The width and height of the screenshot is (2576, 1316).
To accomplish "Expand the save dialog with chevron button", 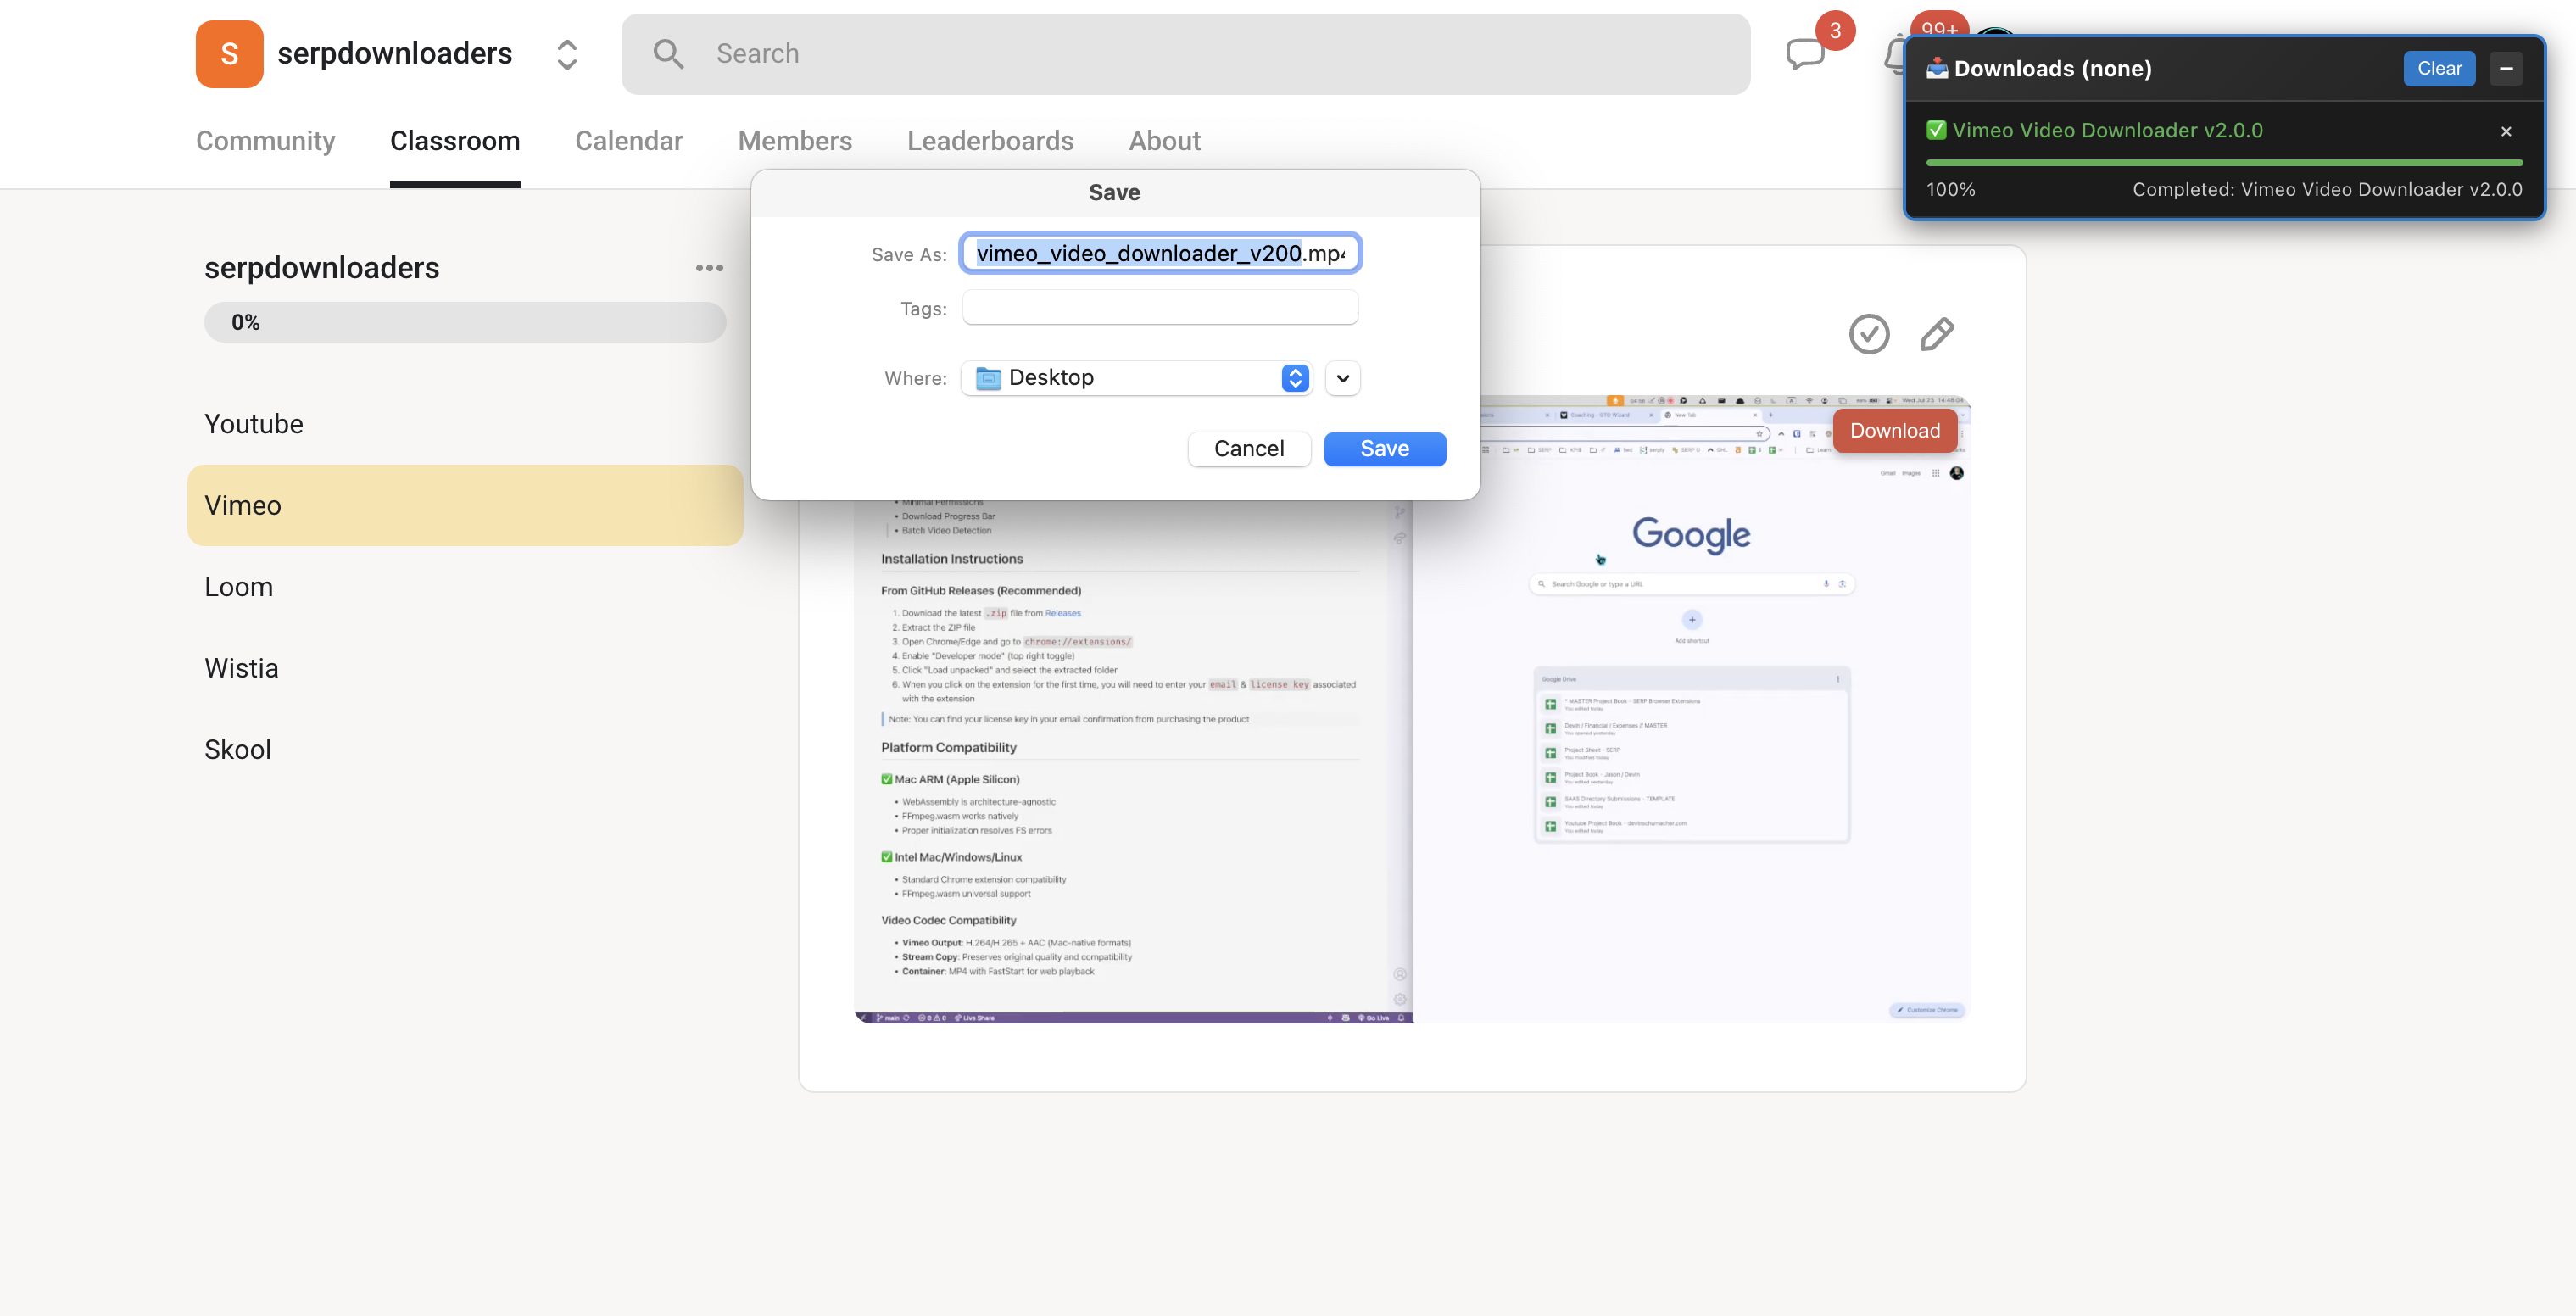I will click(x=1342, y=378).
